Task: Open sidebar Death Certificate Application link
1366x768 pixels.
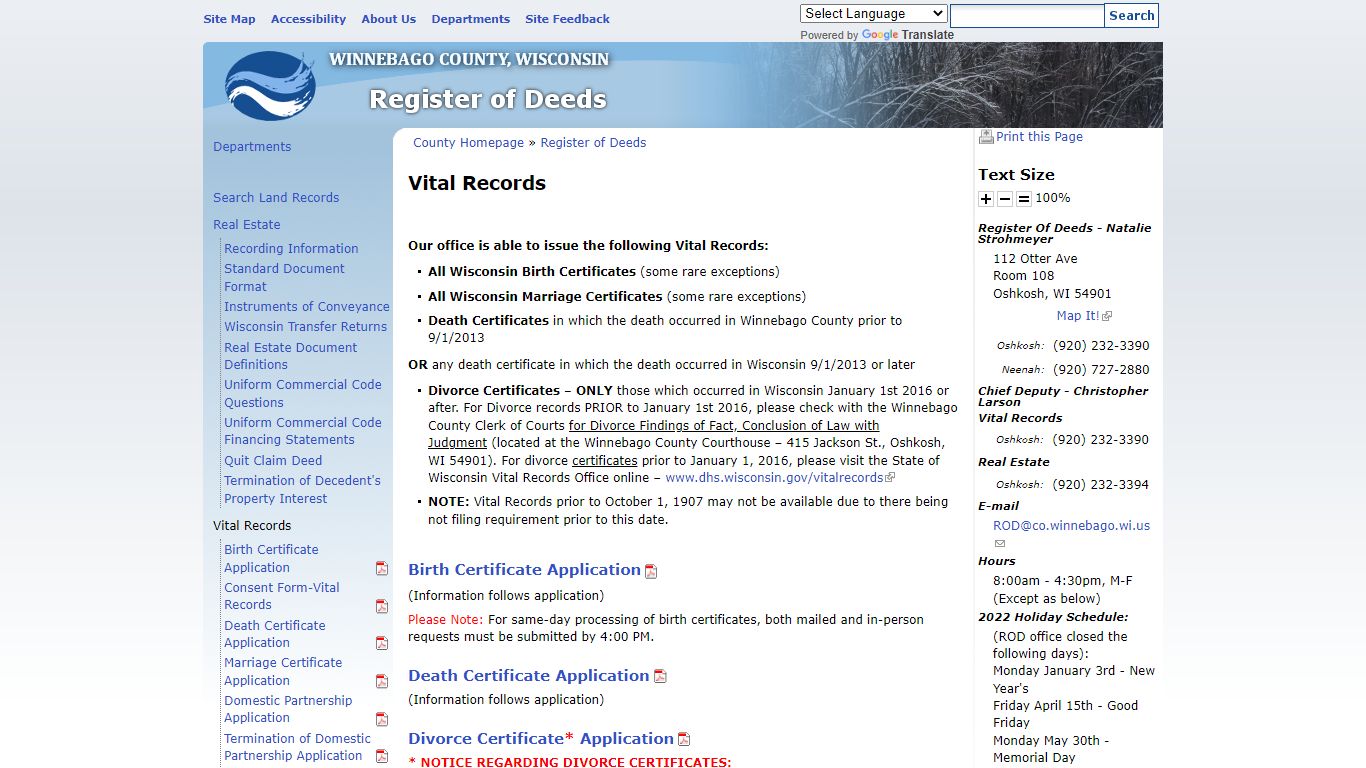Action: click(274, 634)
